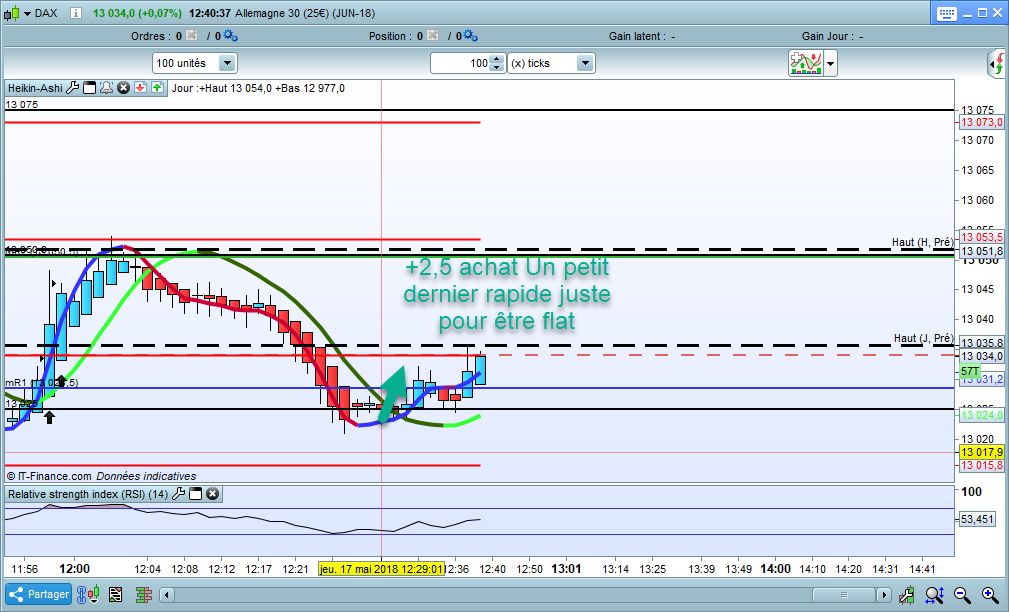Screen dimensions: 1009x612
Task: Open RSI indicator settings wrench
Action: click(178, 494)
